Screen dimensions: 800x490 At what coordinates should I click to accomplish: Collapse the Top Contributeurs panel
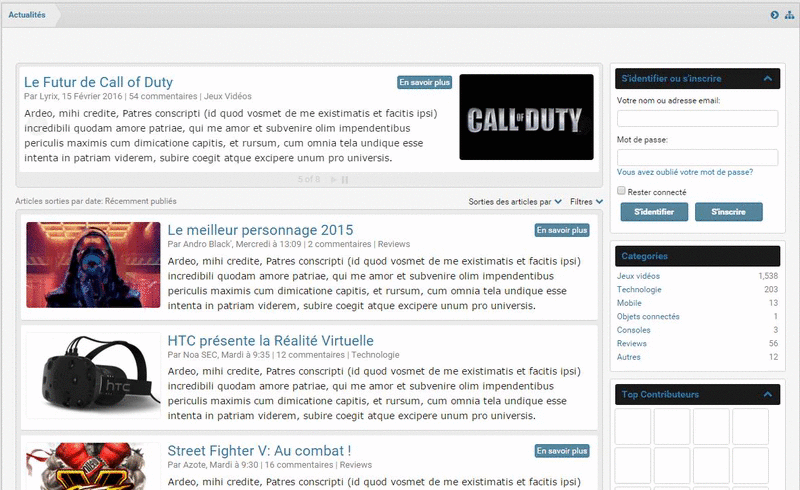(767, 395)
